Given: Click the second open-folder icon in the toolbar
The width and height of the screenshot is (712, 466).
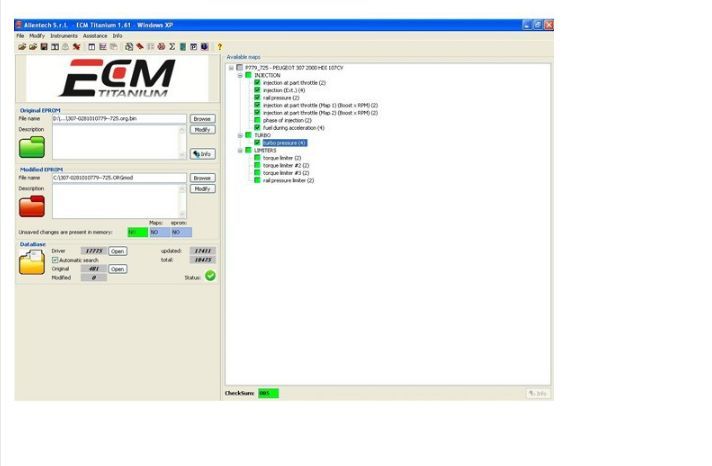Looking at the screenshot, I should pyautogui.click(x=33, y=47).
